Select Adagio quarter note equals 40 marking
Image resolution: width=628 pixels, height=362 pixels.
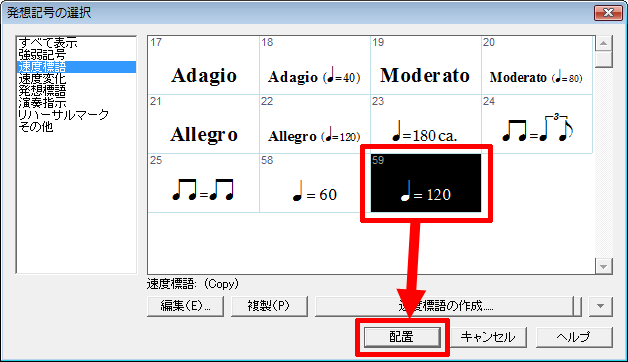point(315,65)
